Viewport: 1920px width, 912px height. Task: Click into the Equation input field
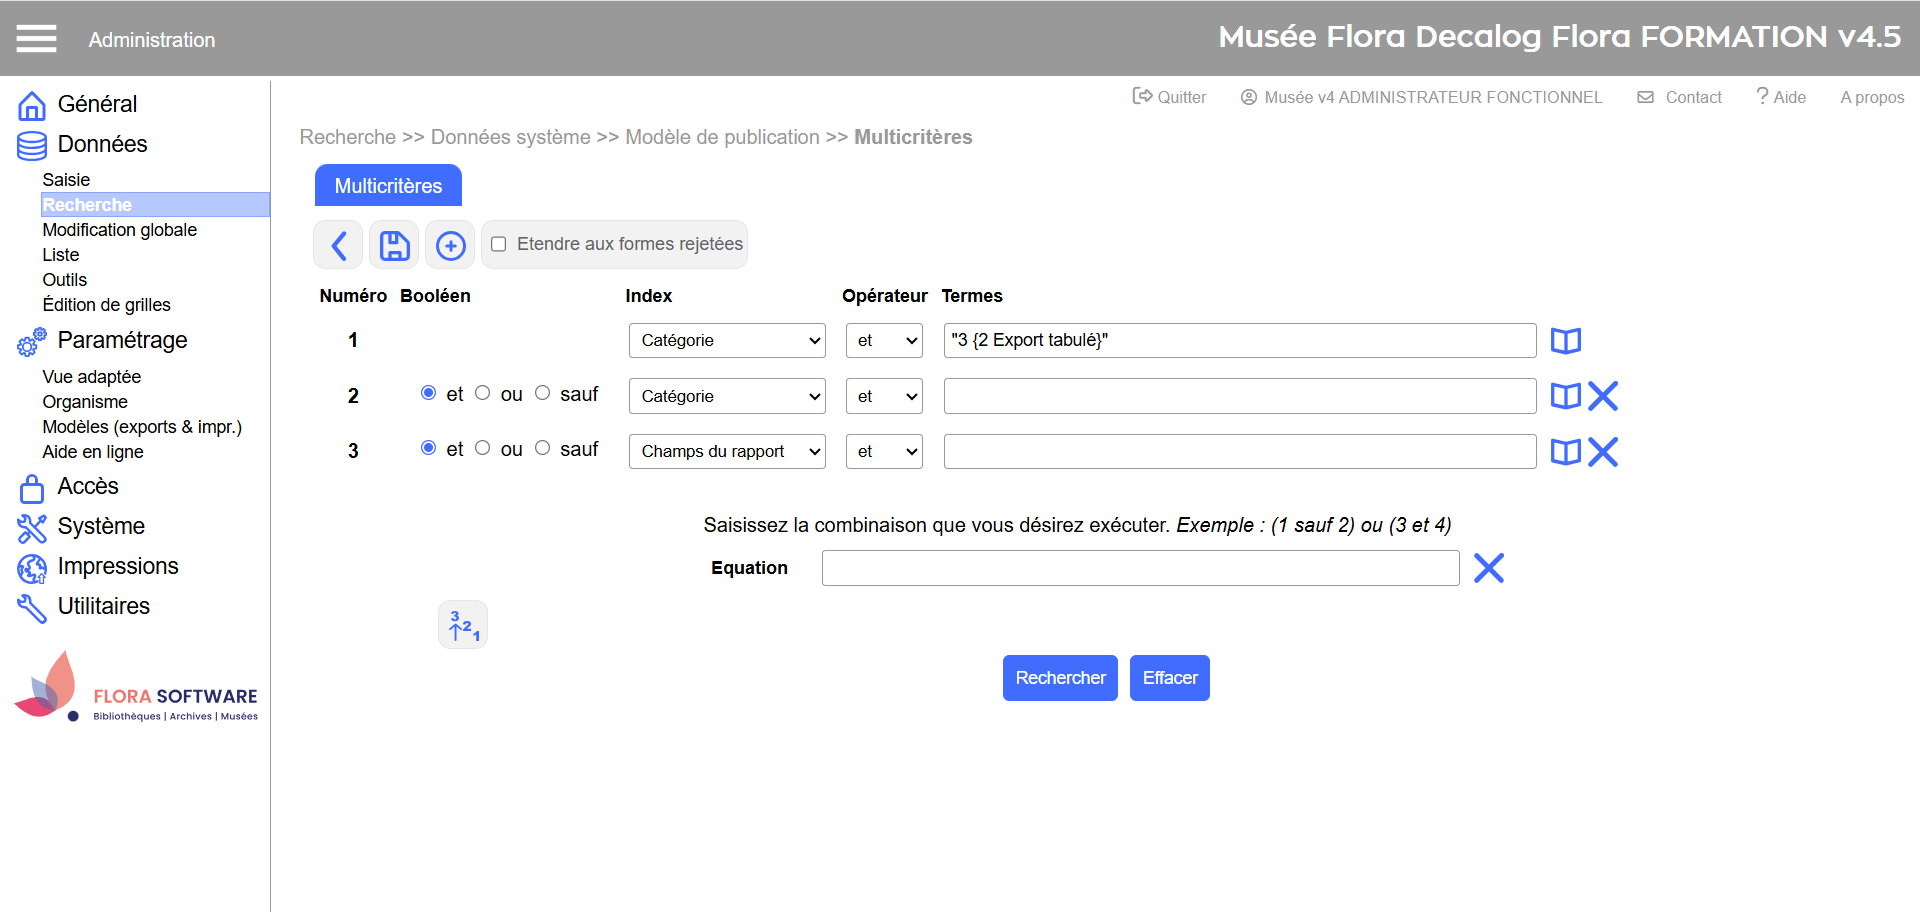point(1140,568)
